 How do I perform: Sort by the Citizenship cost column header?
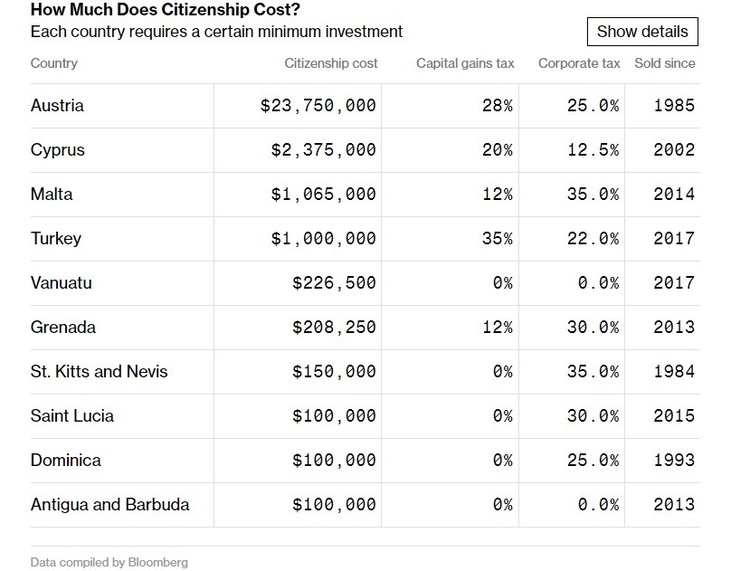[331, 63]
